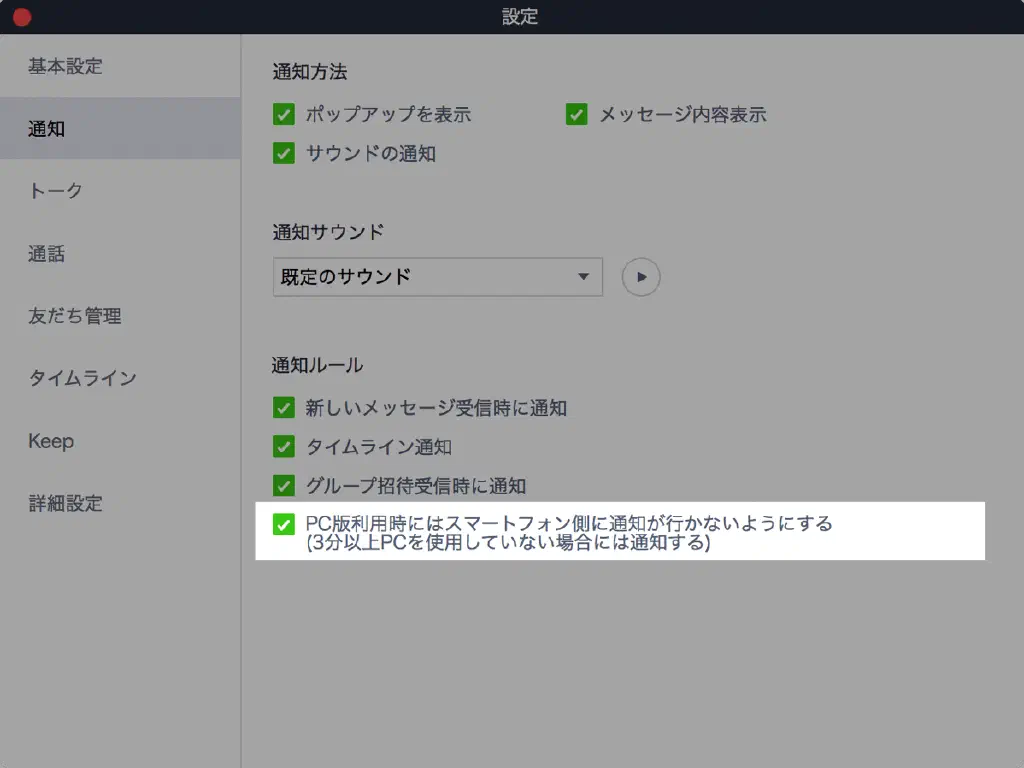Toggle グループ招待受信時に通知 checkbox

(x=284, y=486)
